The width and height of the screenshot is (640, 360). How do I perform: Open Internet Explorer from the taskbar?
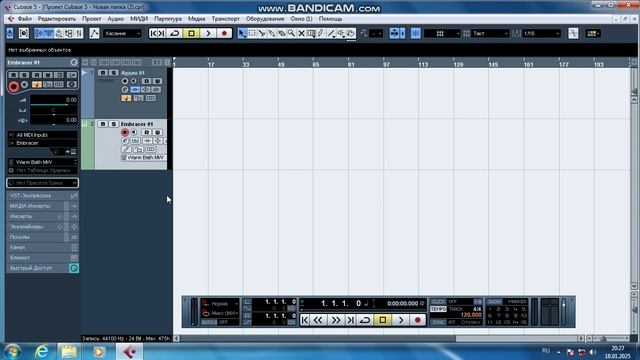coord(41,351)
